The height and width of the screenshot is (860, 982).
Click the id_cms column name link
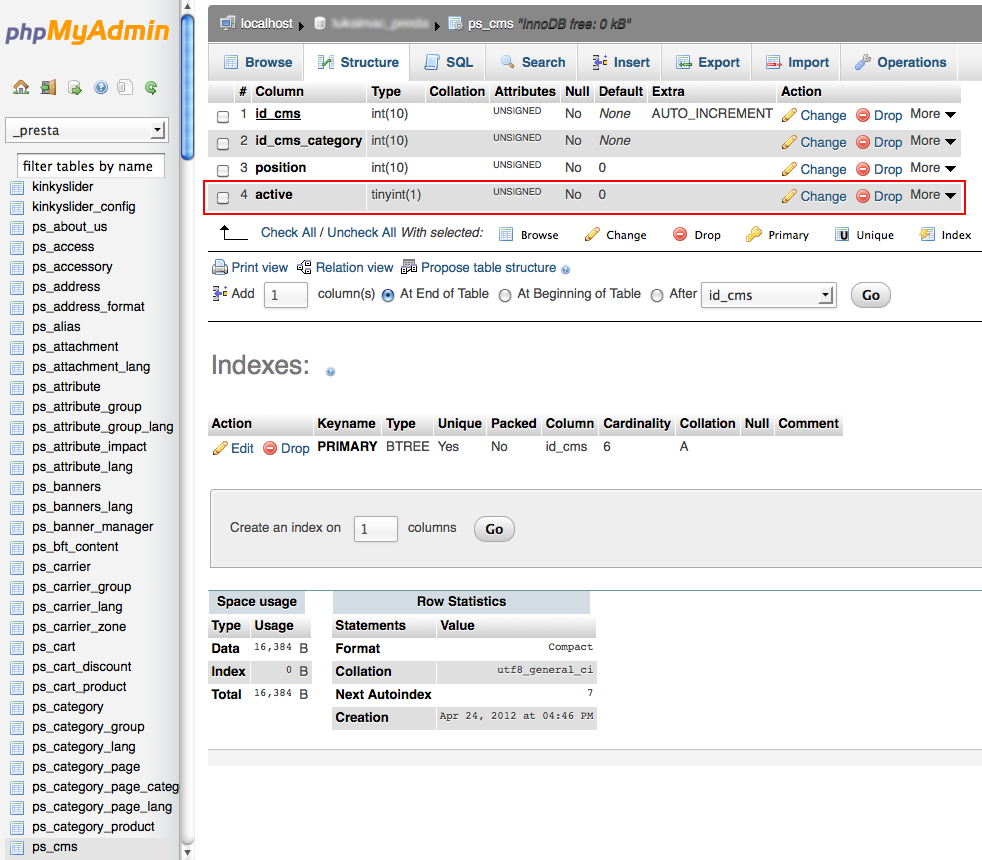coord(277,113)
